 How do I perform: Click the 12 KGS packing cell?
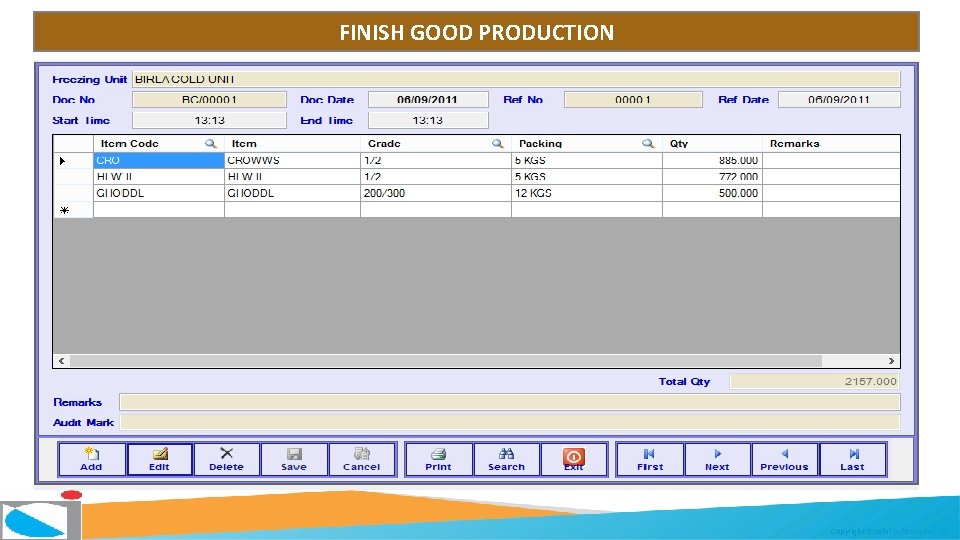[587, 193]
